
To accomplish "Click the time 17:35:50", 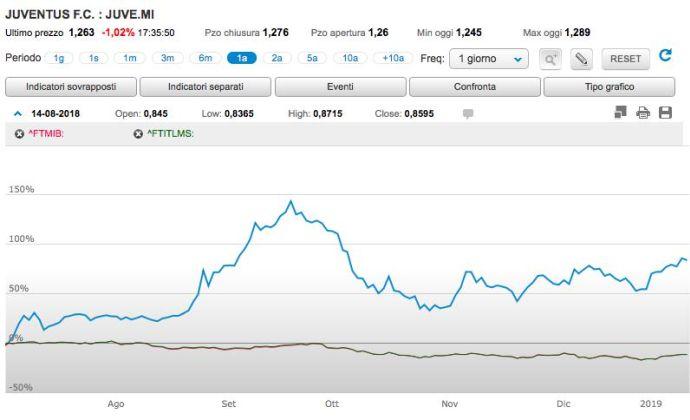I will (x=156, y=33).
